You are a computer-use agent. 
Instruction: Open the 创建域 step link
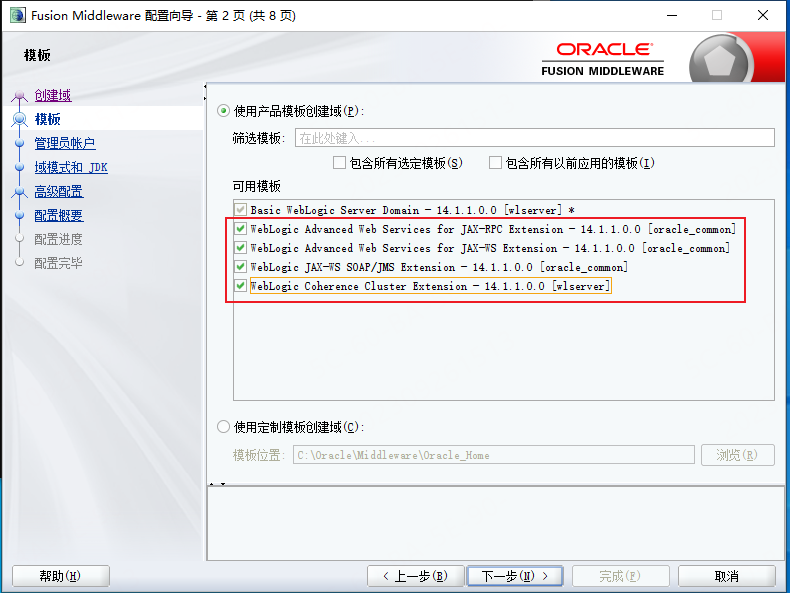point(53,95)
